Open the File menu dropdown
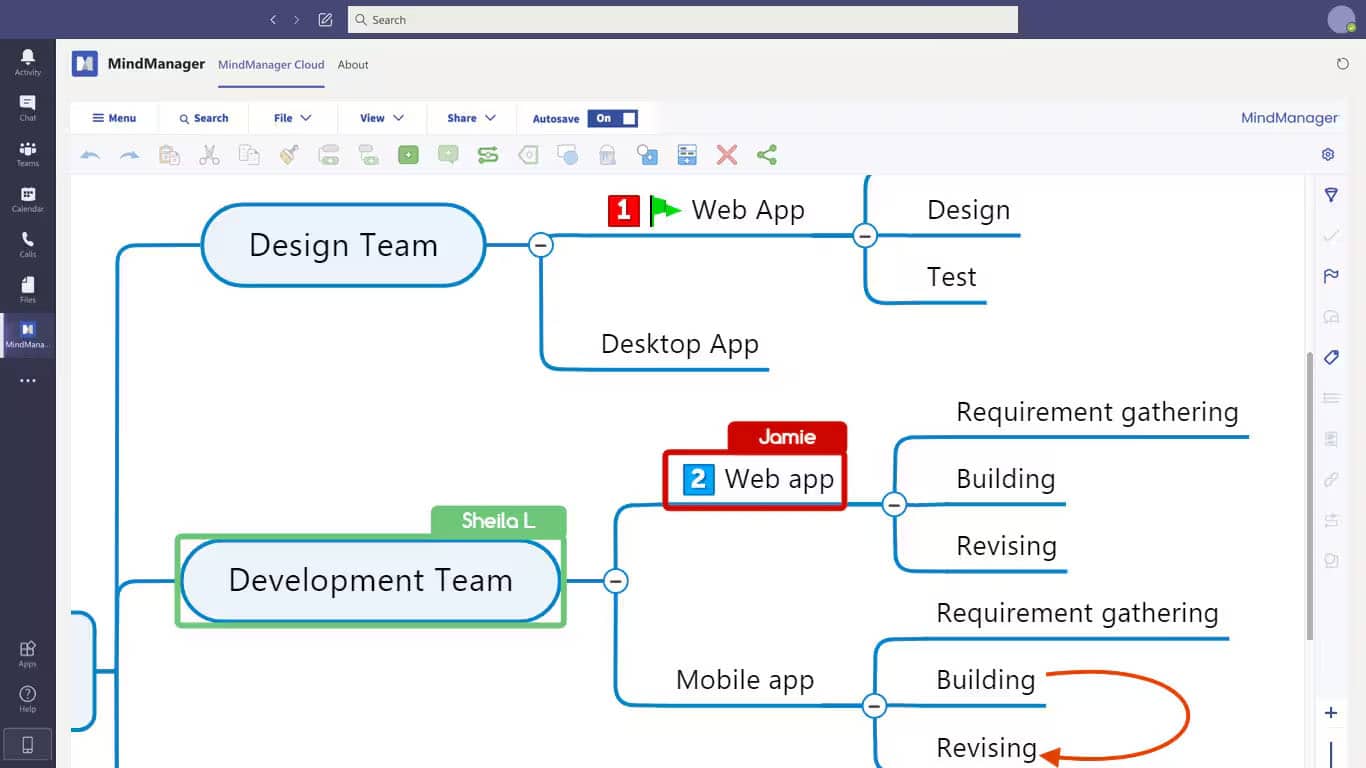The height and width of the screenshot is (768, 1366). (x=292, y=118)
